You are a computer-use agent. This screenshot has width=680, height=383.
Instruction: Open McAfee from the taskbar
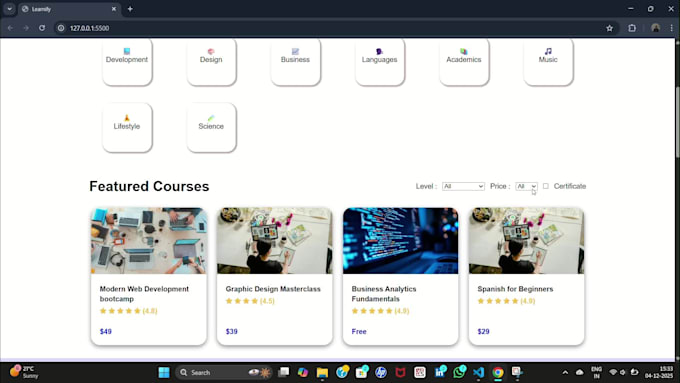[x=400, y=373]
